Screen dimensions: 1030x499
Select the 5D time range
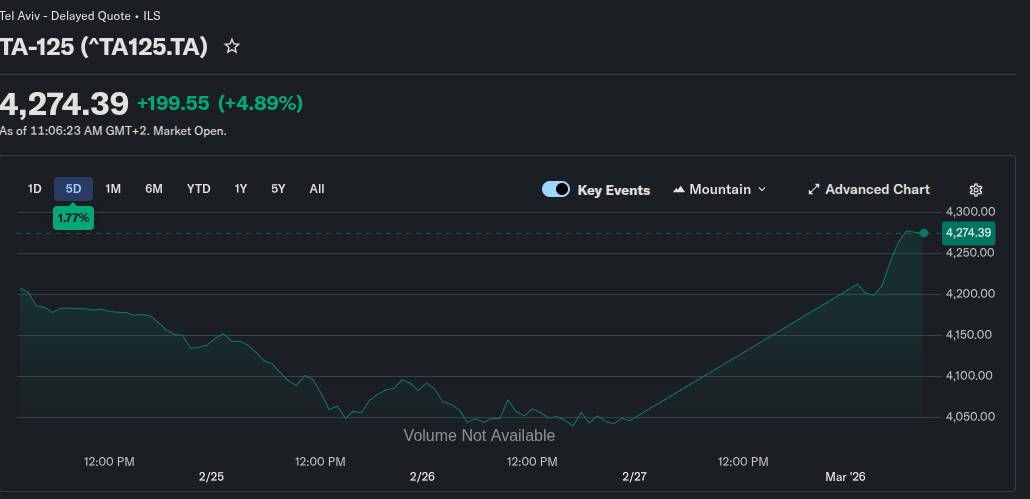73,189
